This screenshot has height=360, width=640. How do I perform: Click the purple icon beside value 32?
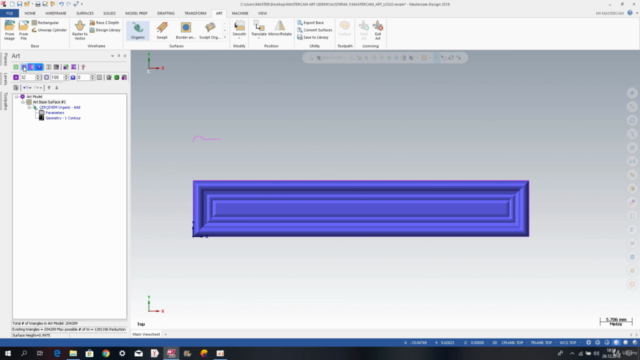click(x=16, y=77)
